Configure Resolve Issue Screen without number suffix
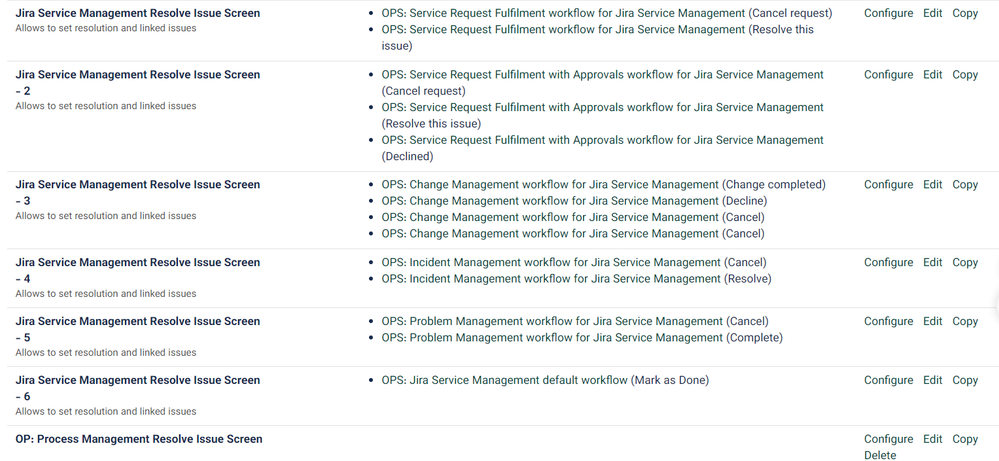The height and width of the screenshot is (461, 999). (888, 13)
